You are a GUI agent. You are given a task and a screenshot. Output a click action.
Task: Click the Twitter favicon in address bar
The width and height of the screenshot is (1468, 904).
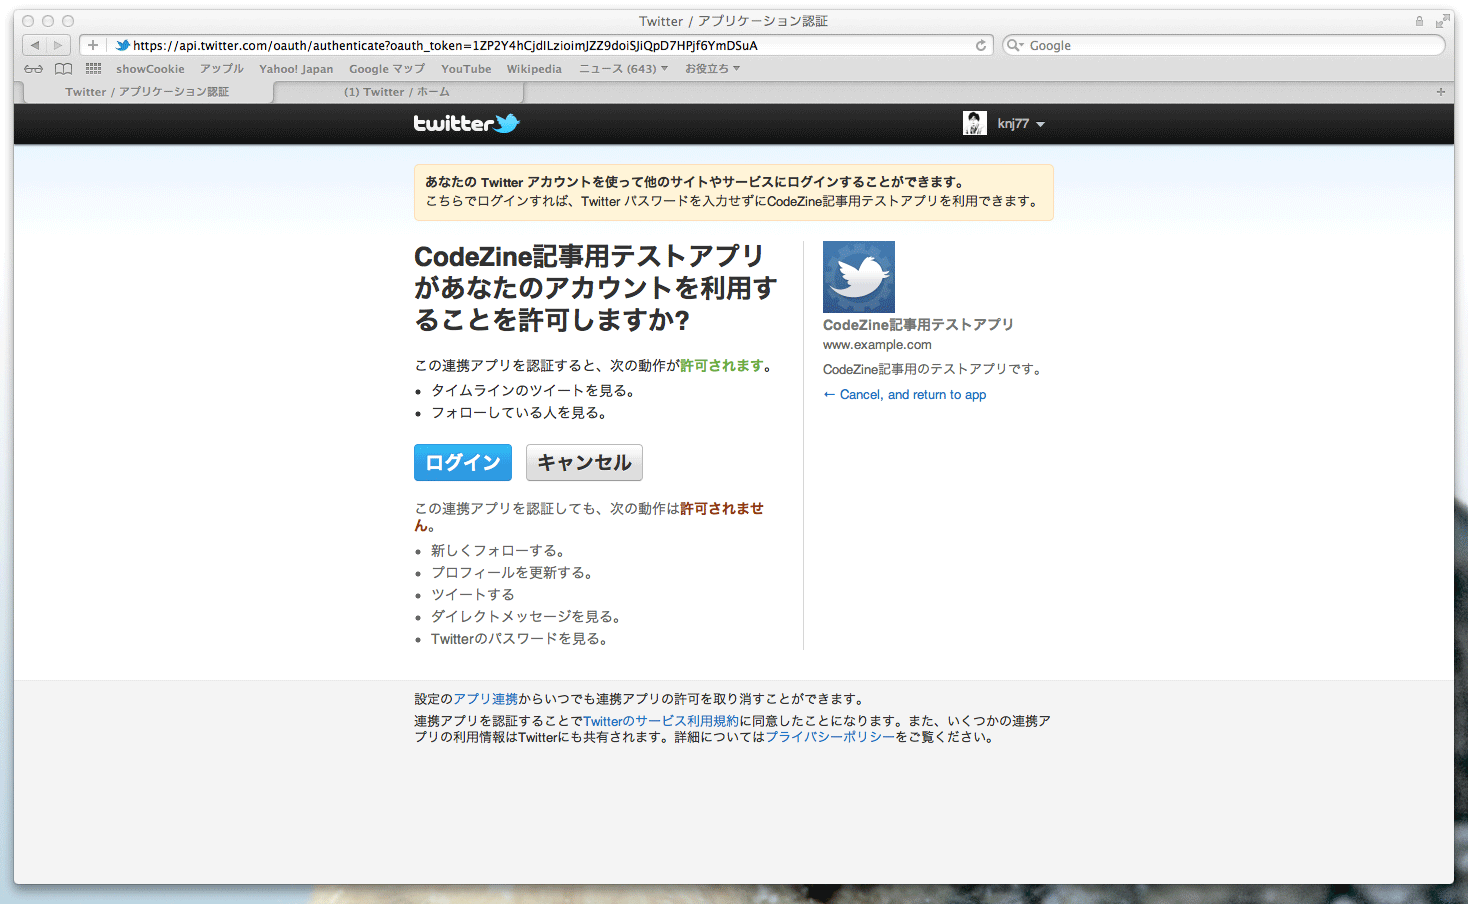tap(123, 45)
